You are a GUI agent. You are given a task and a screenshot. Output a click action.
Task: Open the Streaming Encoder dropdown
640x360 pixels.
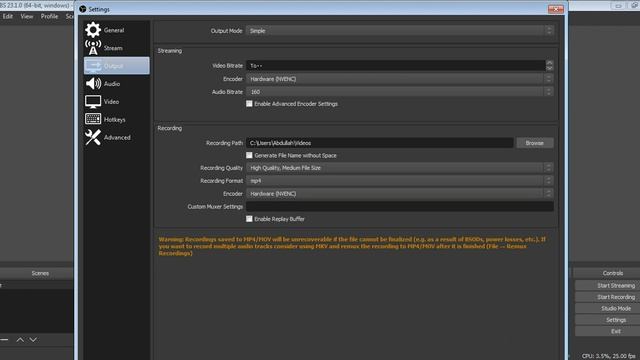pyautogui.click(x=400, y=79)
